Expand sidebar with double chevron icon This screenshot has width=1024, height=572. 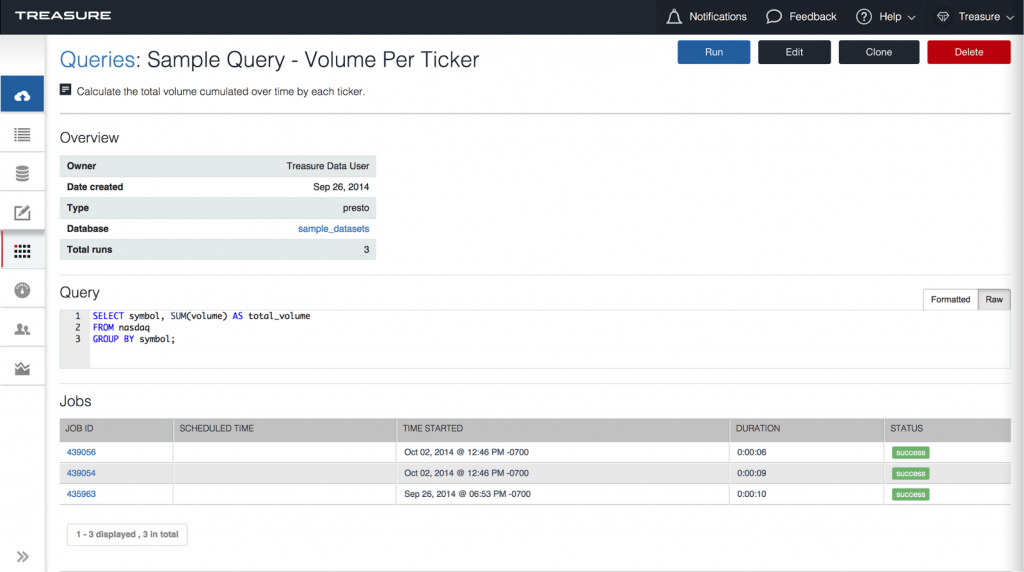23,557
